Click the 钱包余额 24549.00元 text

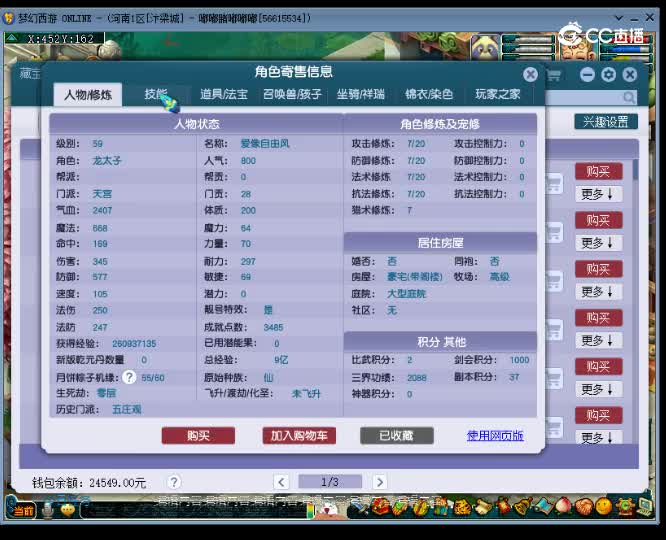(89, 483)
